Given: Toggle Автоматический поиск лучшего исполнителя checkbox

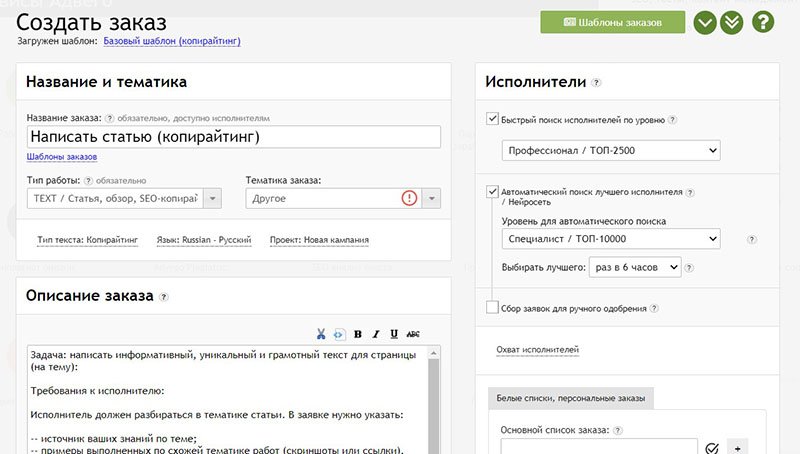Looking at the screenshot, I should 492,191.
